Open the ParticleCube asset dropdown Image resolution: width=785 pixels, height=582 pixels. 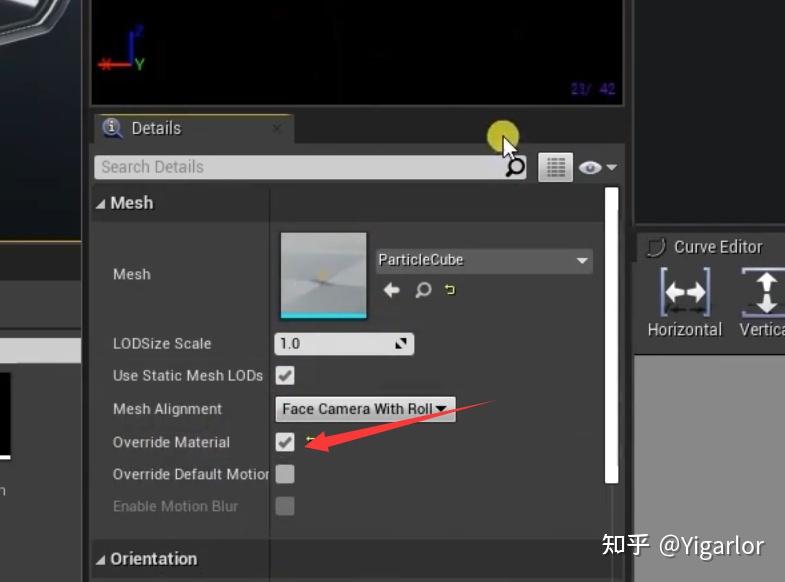click(x=484, y=260)
